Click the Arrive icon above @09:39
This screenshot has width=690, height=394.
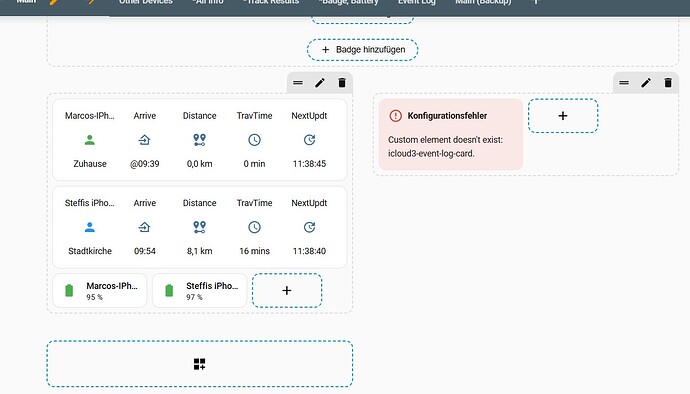pos(144,140)
